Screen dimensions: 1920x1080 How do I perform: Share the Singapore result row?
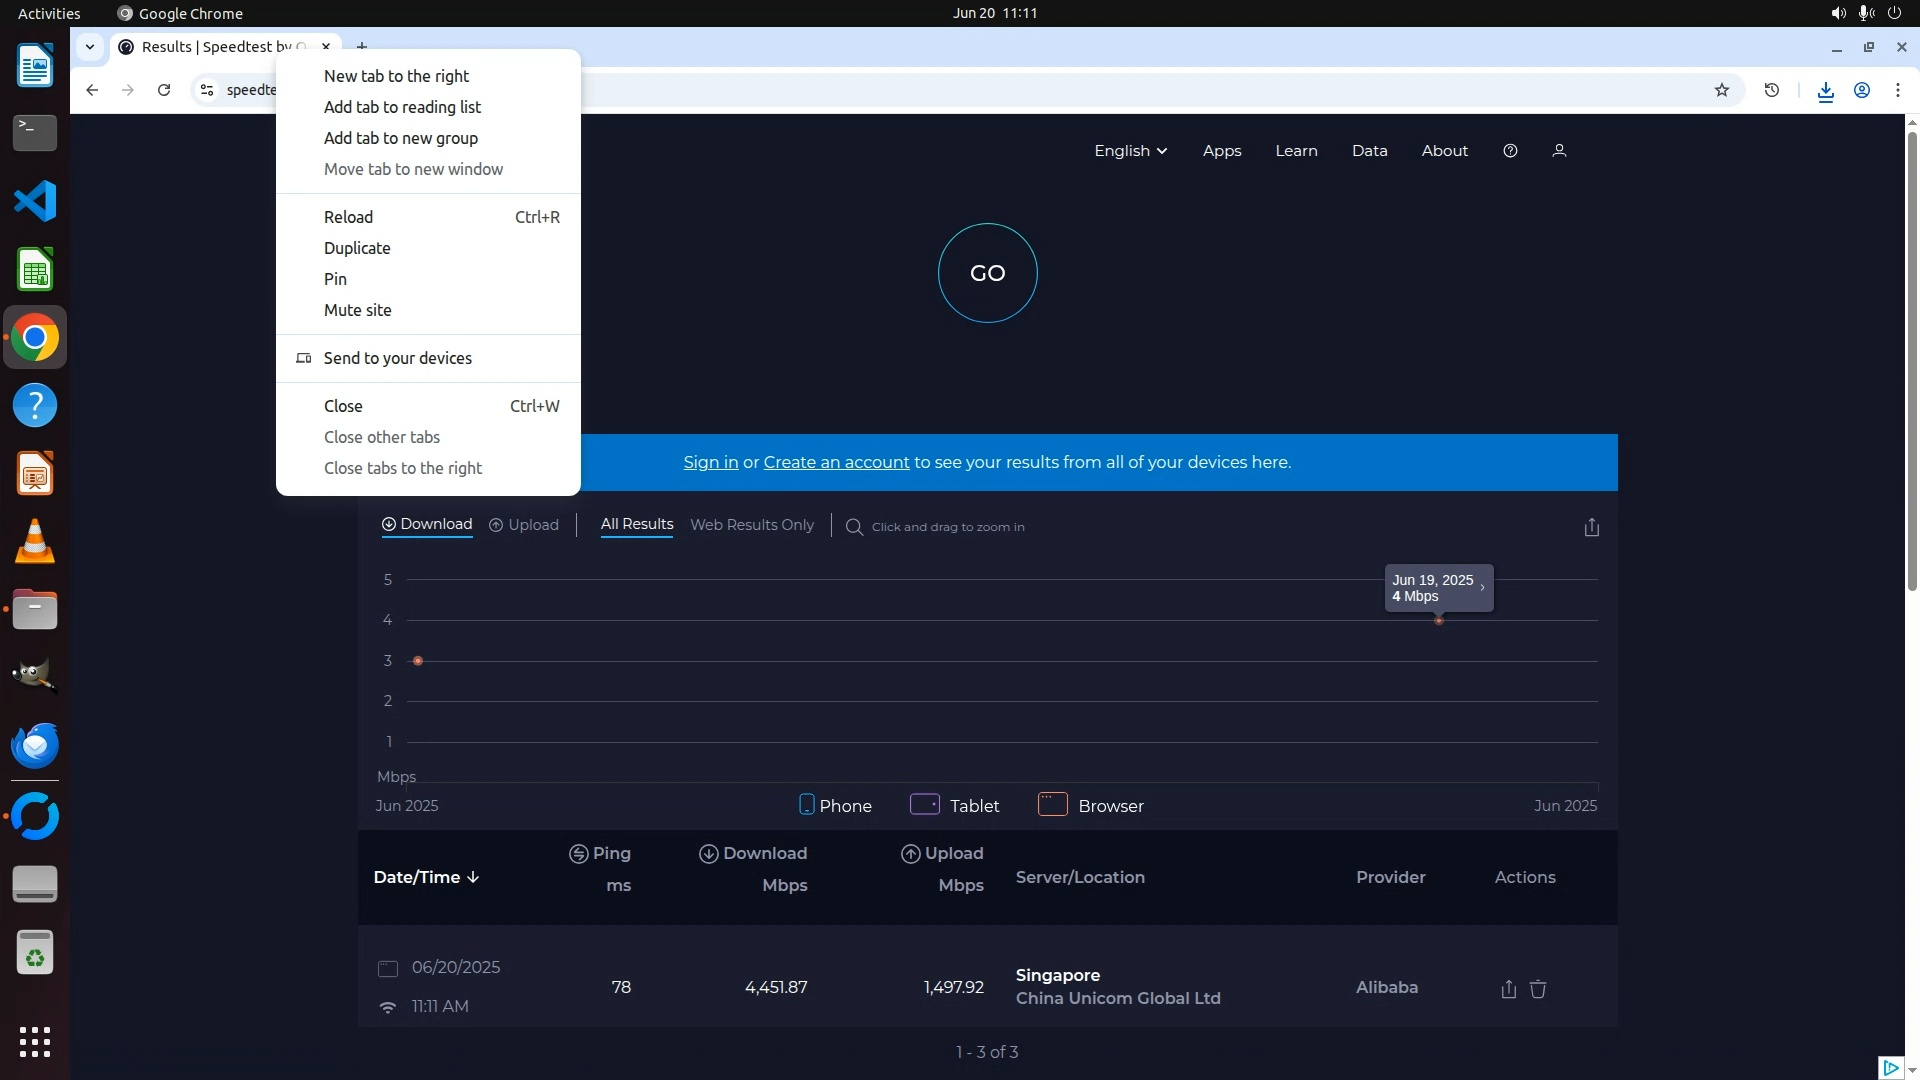pyautogui.click(x=1508, y=989)
